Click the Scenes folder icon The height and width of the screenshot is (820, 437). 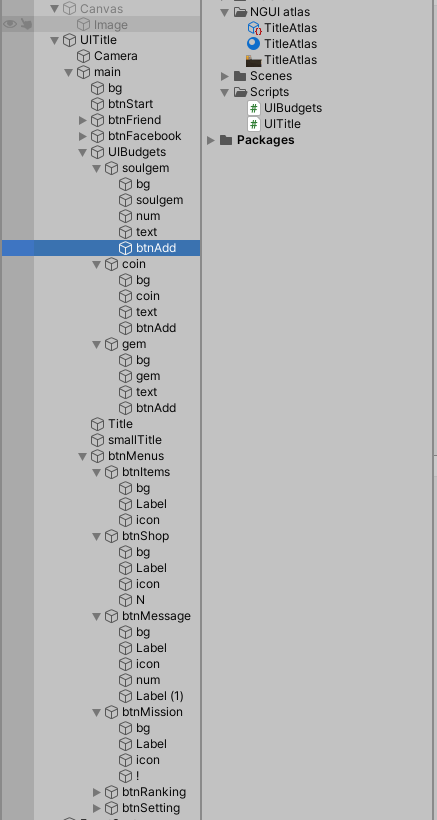pos(240,76)
